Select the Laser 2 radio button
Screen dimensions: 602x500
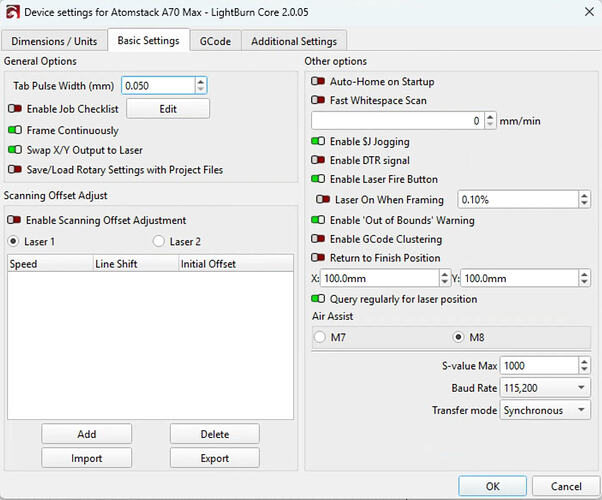click(x=159, y=242)
